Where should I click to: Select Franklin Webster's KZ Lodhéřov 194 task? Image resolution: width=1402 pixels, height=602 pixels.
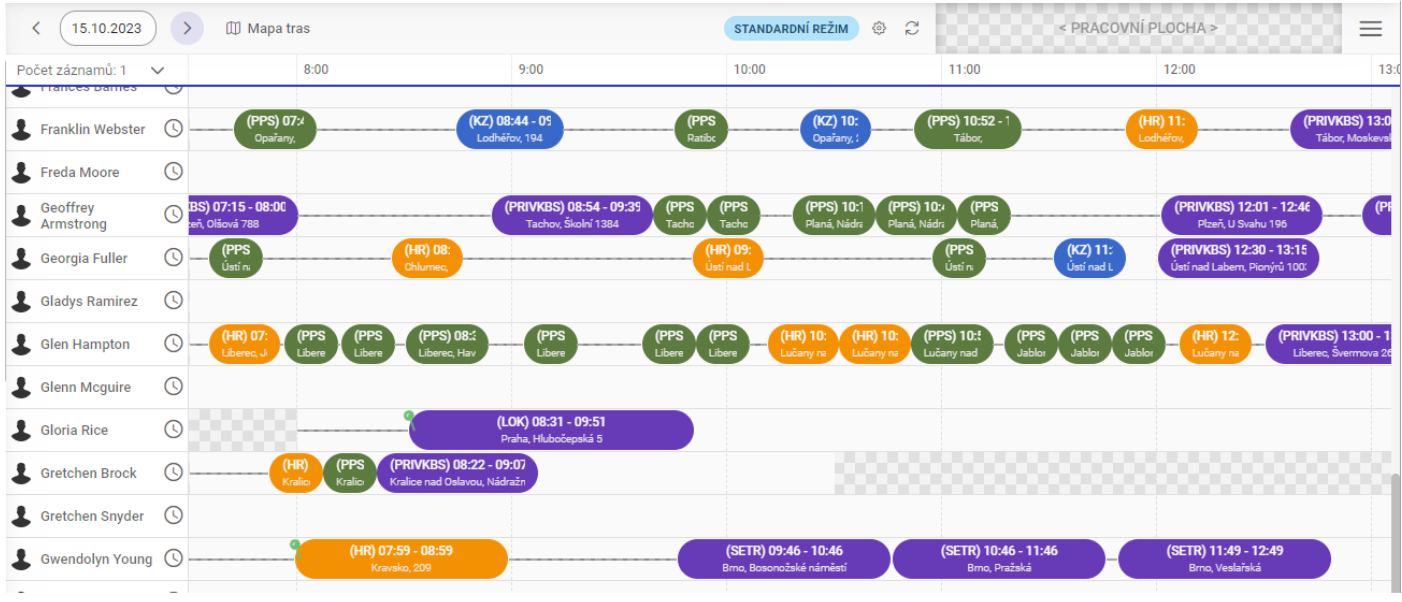pyautogui.click(x=509, y=129)
